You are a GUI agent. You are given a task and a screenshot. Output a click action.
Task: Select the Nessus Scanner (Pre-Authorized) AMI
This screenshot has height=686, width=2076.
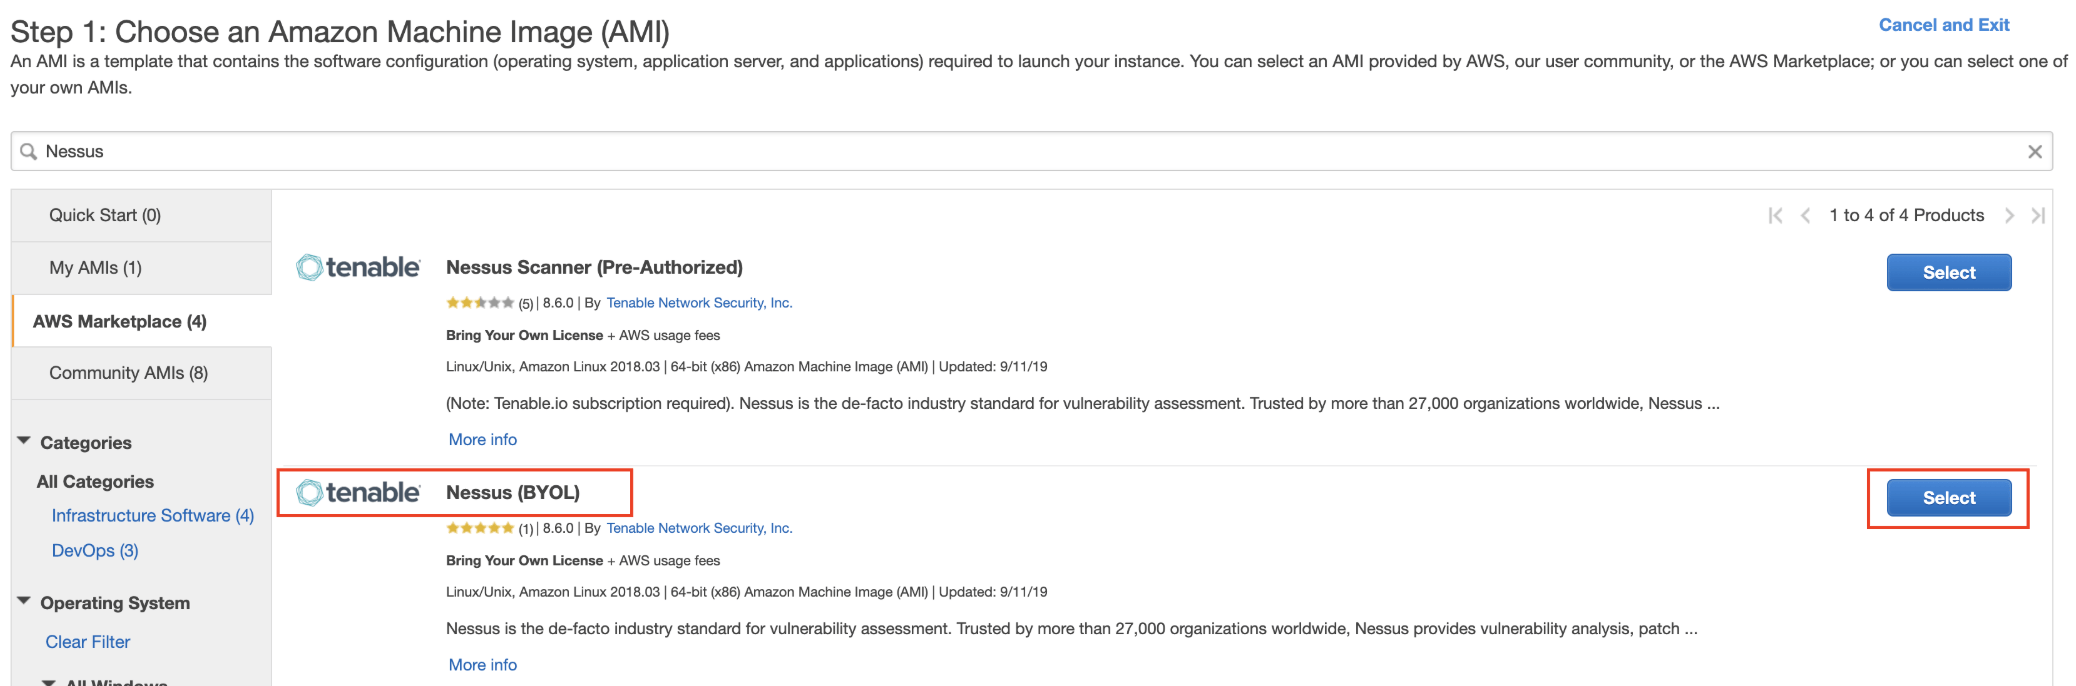(x=1949, y=272)
